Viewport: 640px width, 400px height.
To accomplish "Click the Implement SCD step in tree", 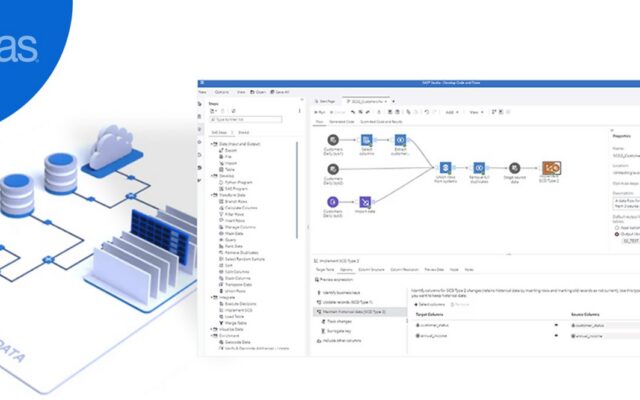I will pyautogui.click(x=238, y=310).
